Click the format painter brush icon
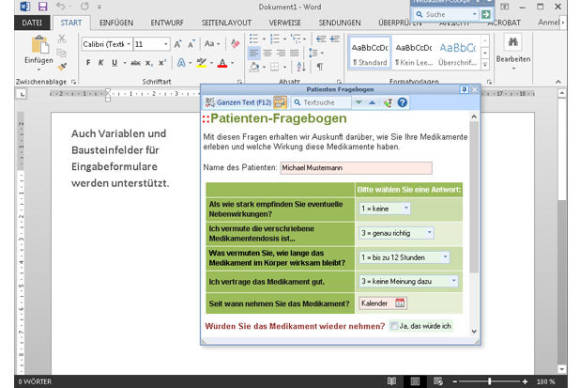 (62, 67)
